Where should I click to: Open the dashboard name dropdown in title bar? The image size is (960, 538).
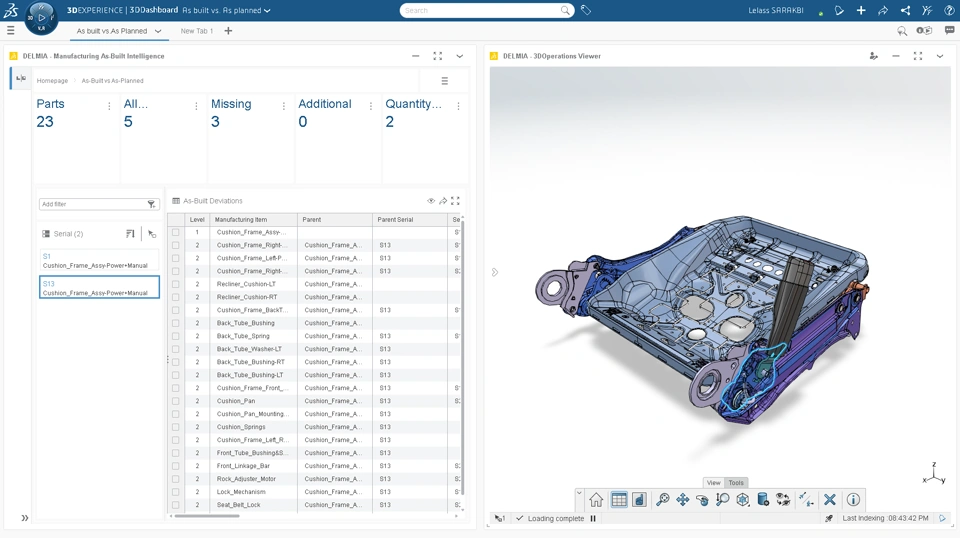click(x=267, y=10)
